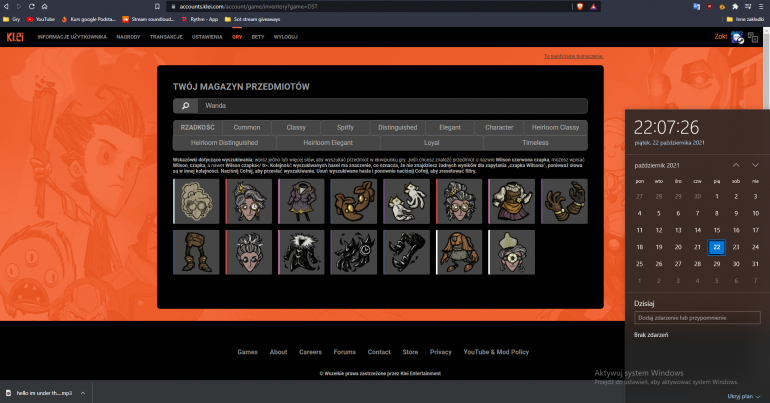The width and height of the screenshot is (770, 403).
Task: Filter by Heirloom Classy rarity
Action: click(x=555, y=128)
